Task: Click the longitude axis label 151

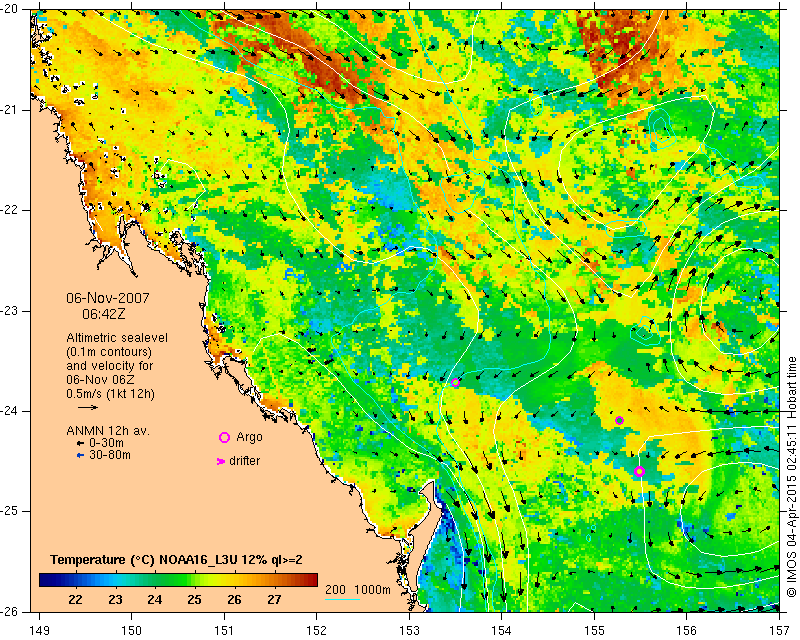Action: [x=224, y=630]
